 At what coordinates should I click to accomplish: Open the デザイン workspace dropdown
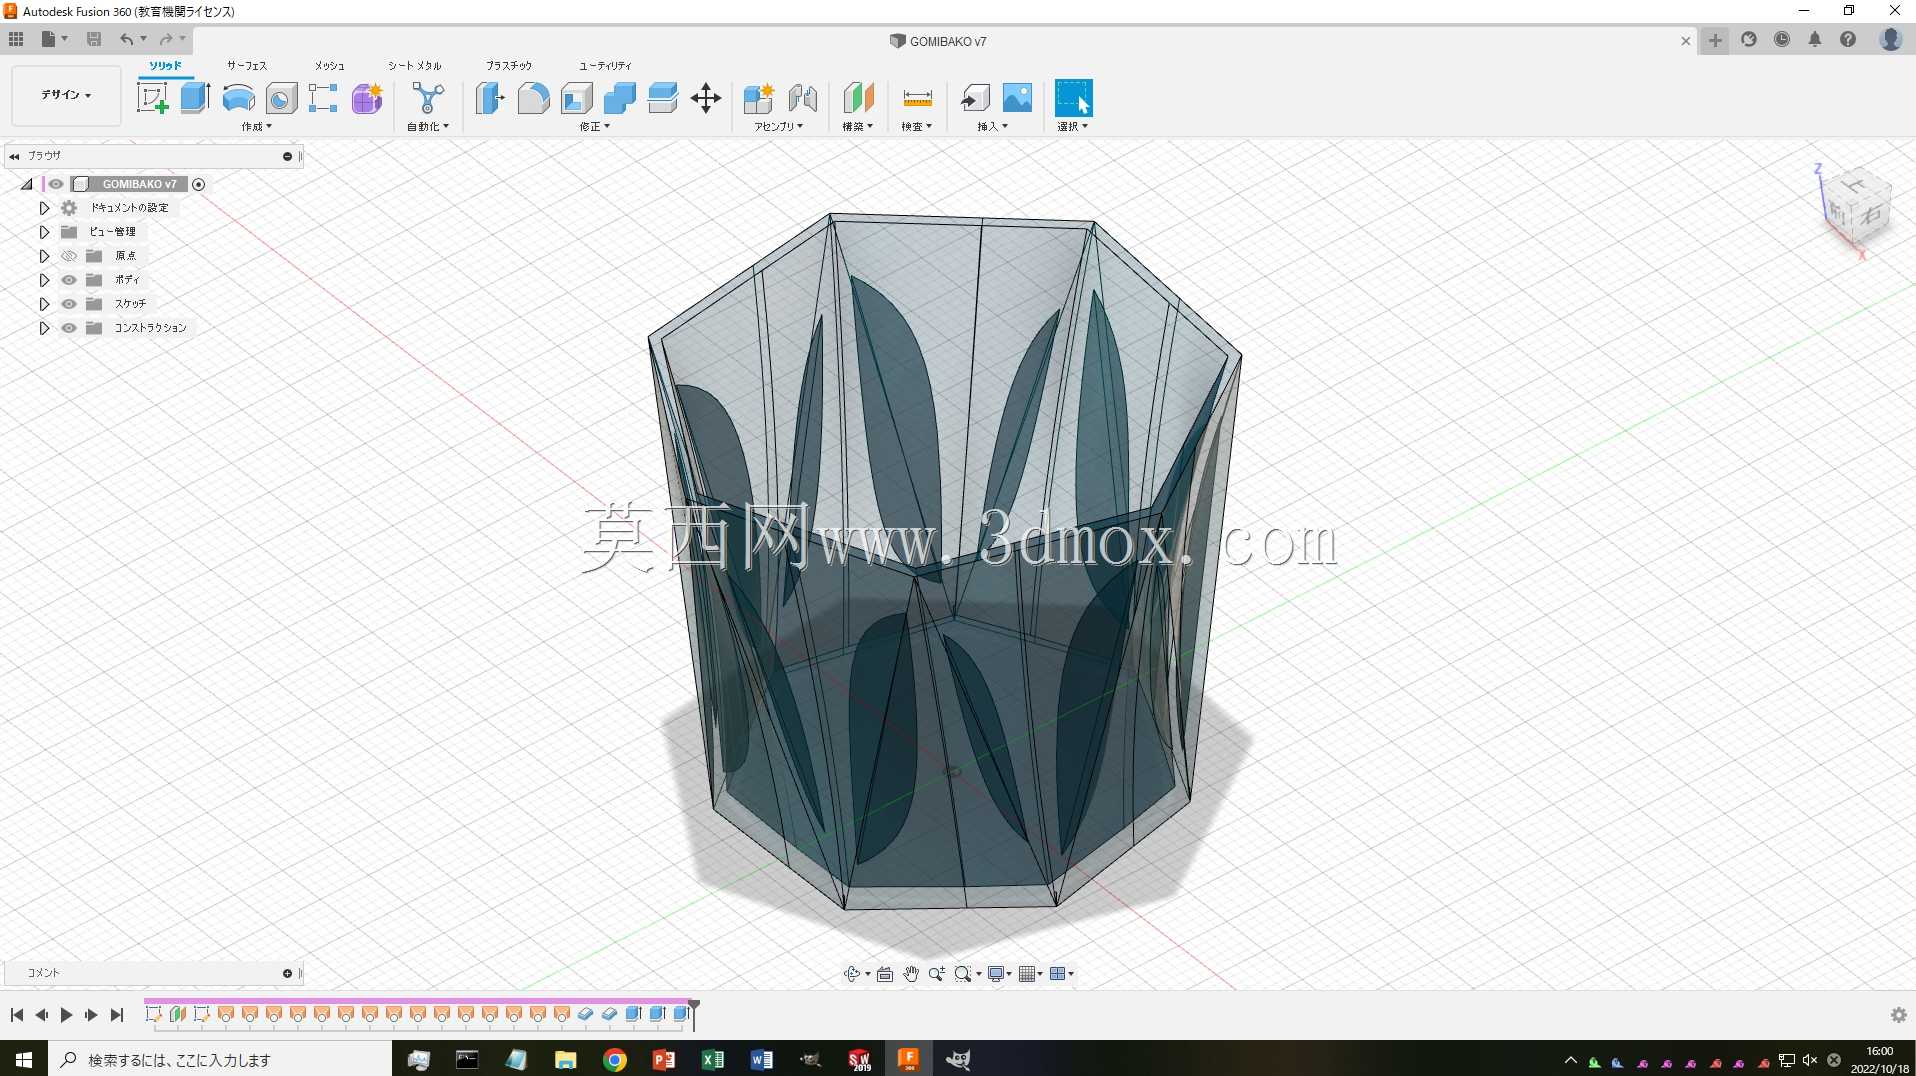[66, 95]
